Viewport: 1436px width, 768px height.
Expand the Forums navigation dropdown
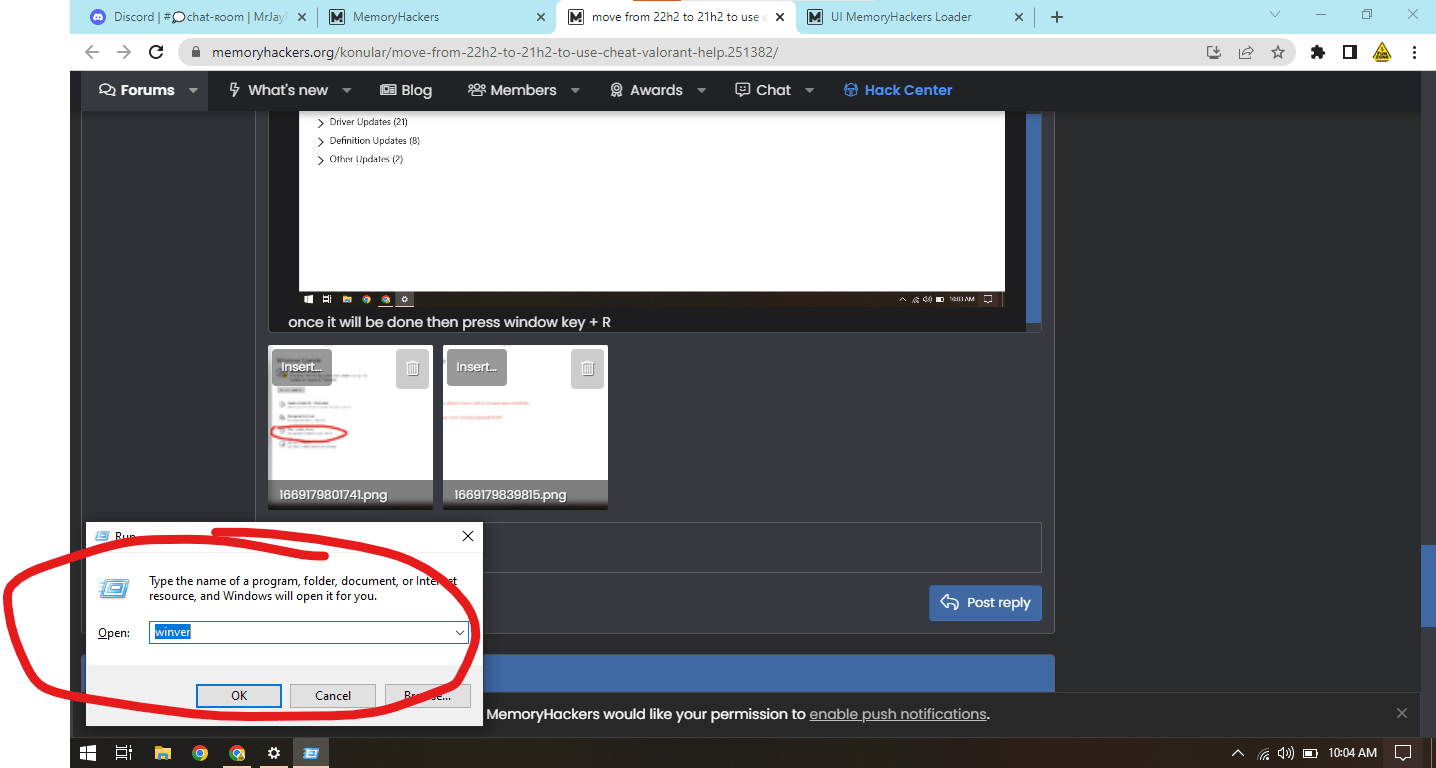pyautogui.click(x=193, y=90)
